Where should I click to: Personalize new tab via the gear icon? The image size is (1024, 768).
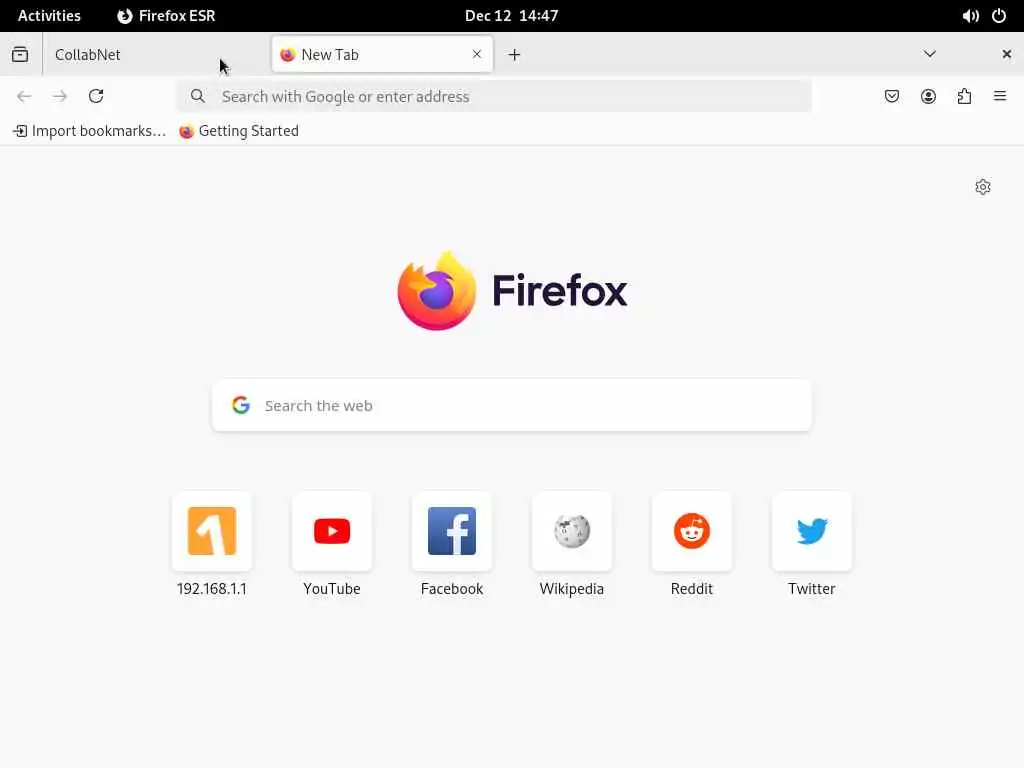tap(983, 187)
